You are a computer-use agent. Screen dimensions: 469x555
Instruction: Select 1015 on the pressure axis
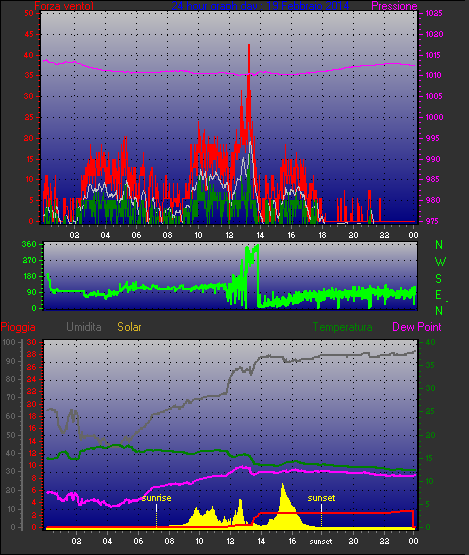pyautogui.click(x=434, y=55)
